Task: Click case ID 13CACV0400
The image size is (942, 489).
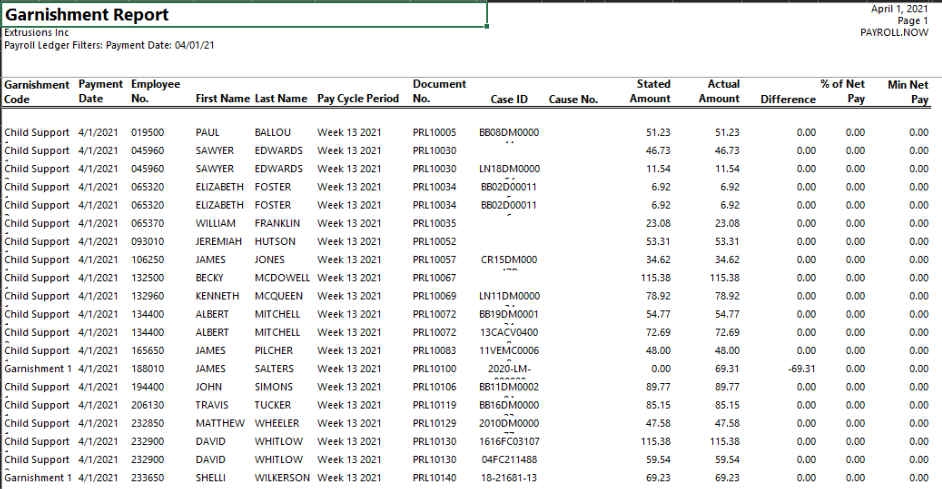Action: click(x=509, y=332)
